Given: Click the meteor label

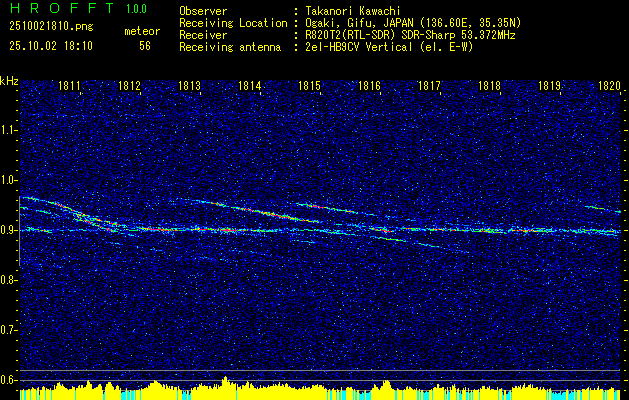Looking at the screenshot, I should point(142,31).
